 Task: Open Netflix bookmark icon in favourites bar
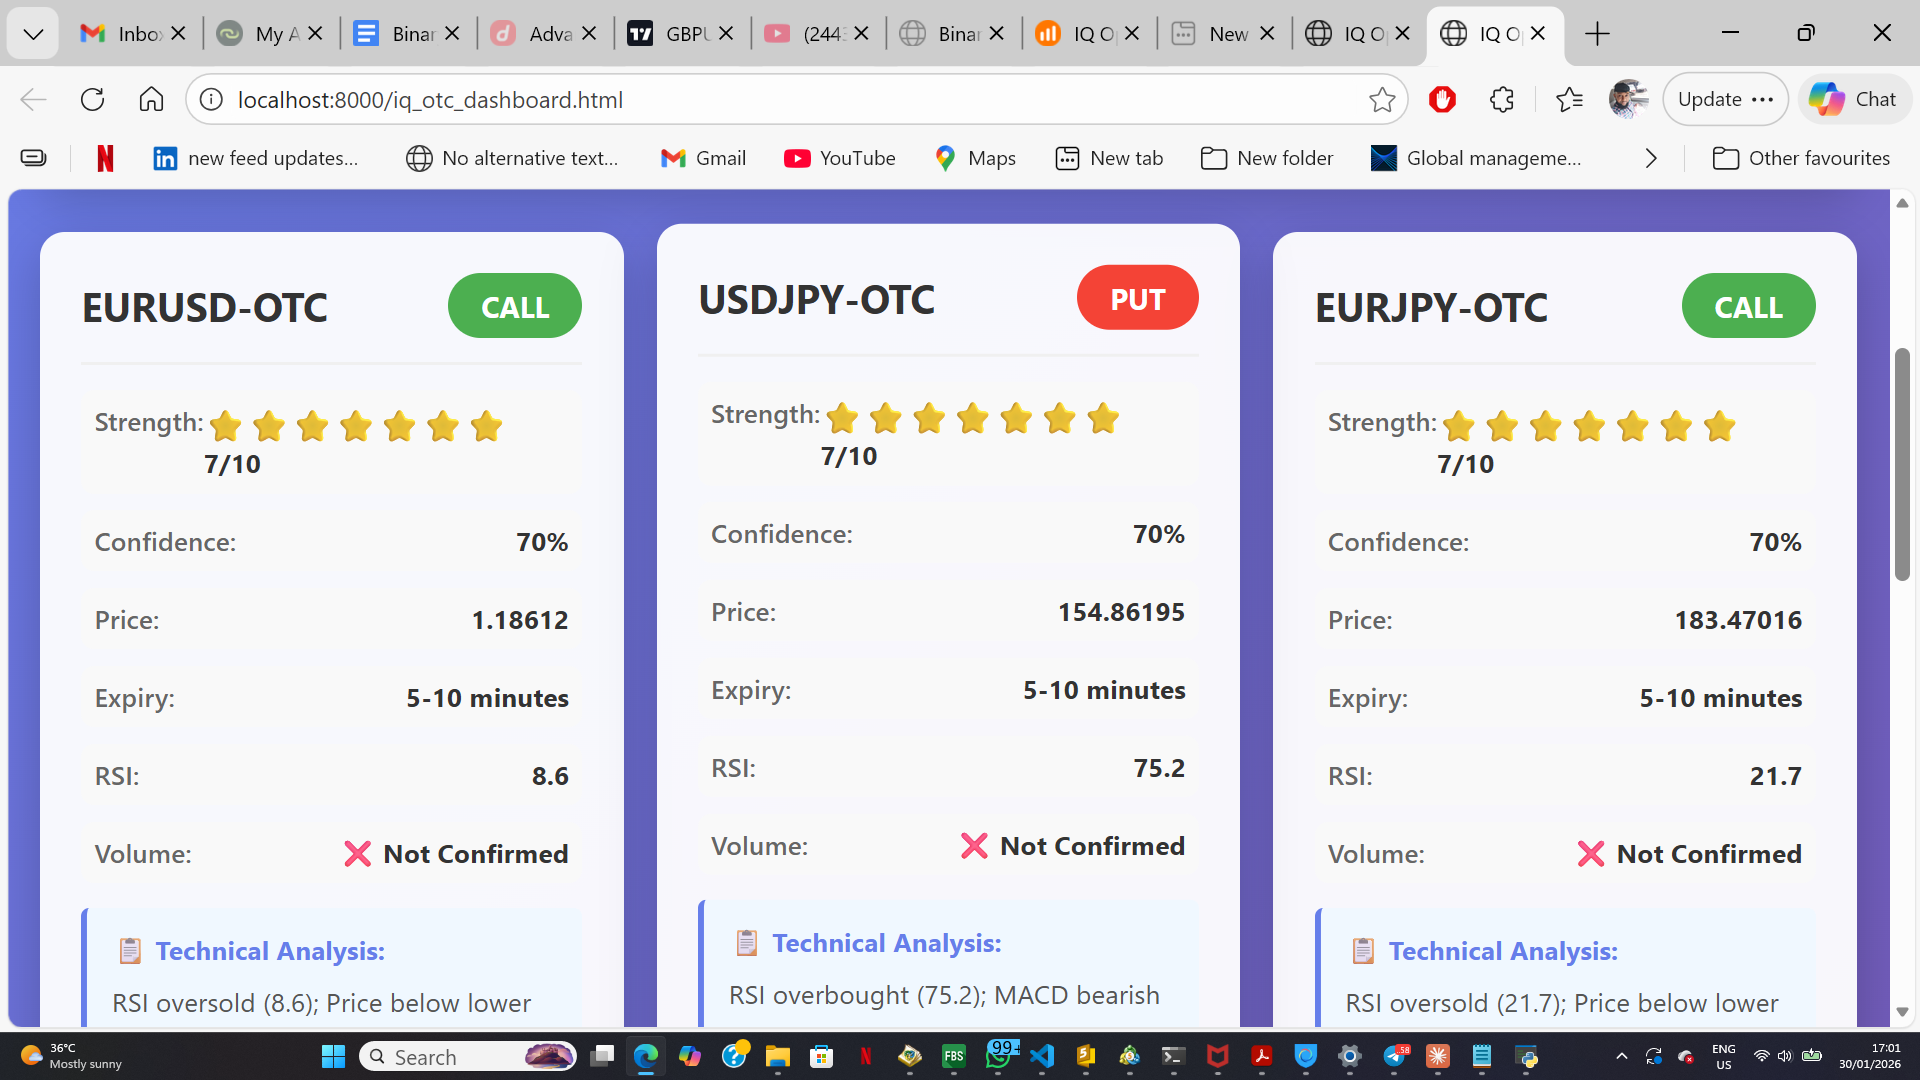pyautogui.click(x=105, y=158)
